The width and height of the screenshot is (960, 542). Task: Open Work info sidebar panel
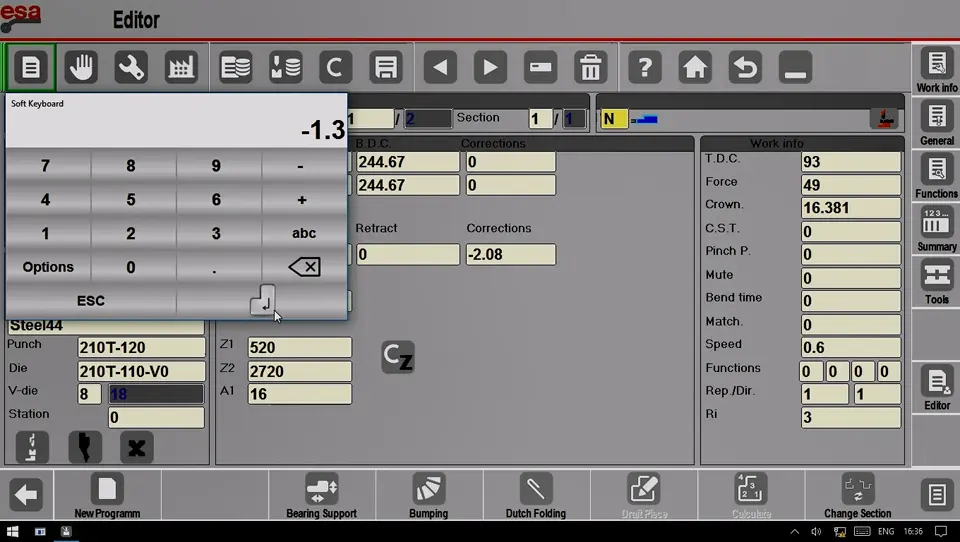pyautogui.click(x=937, y=71)
